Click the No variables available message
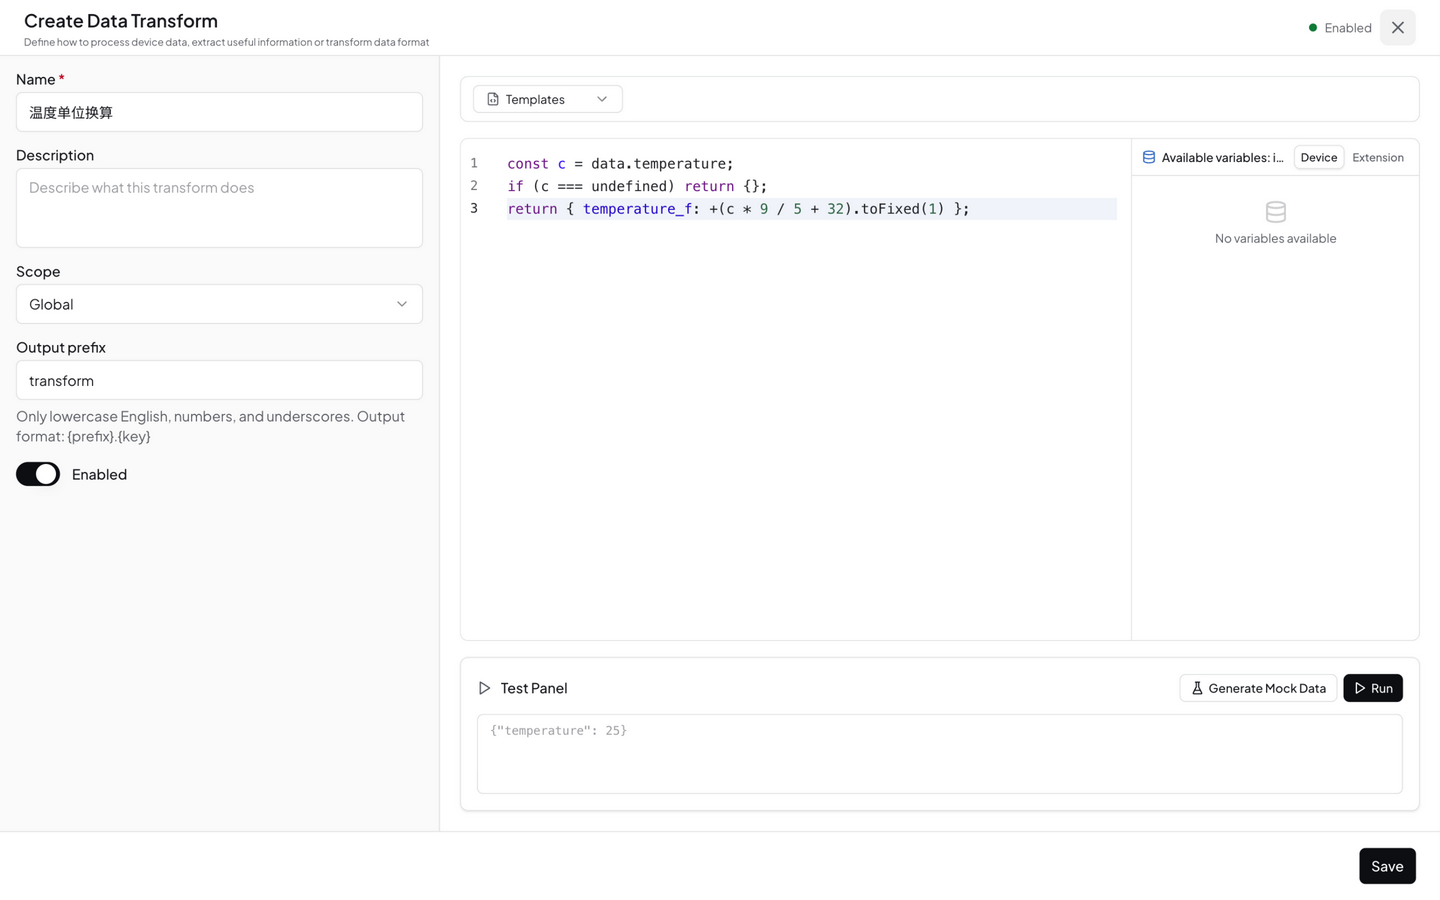The image size is (1440, 900). (x=1275, y=238)
